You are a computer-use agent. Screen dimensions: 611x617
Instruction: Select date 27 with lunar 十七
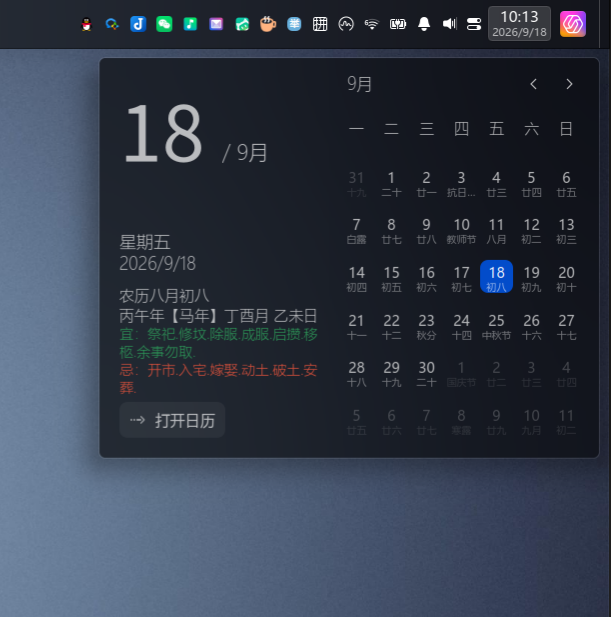point(567,327)
